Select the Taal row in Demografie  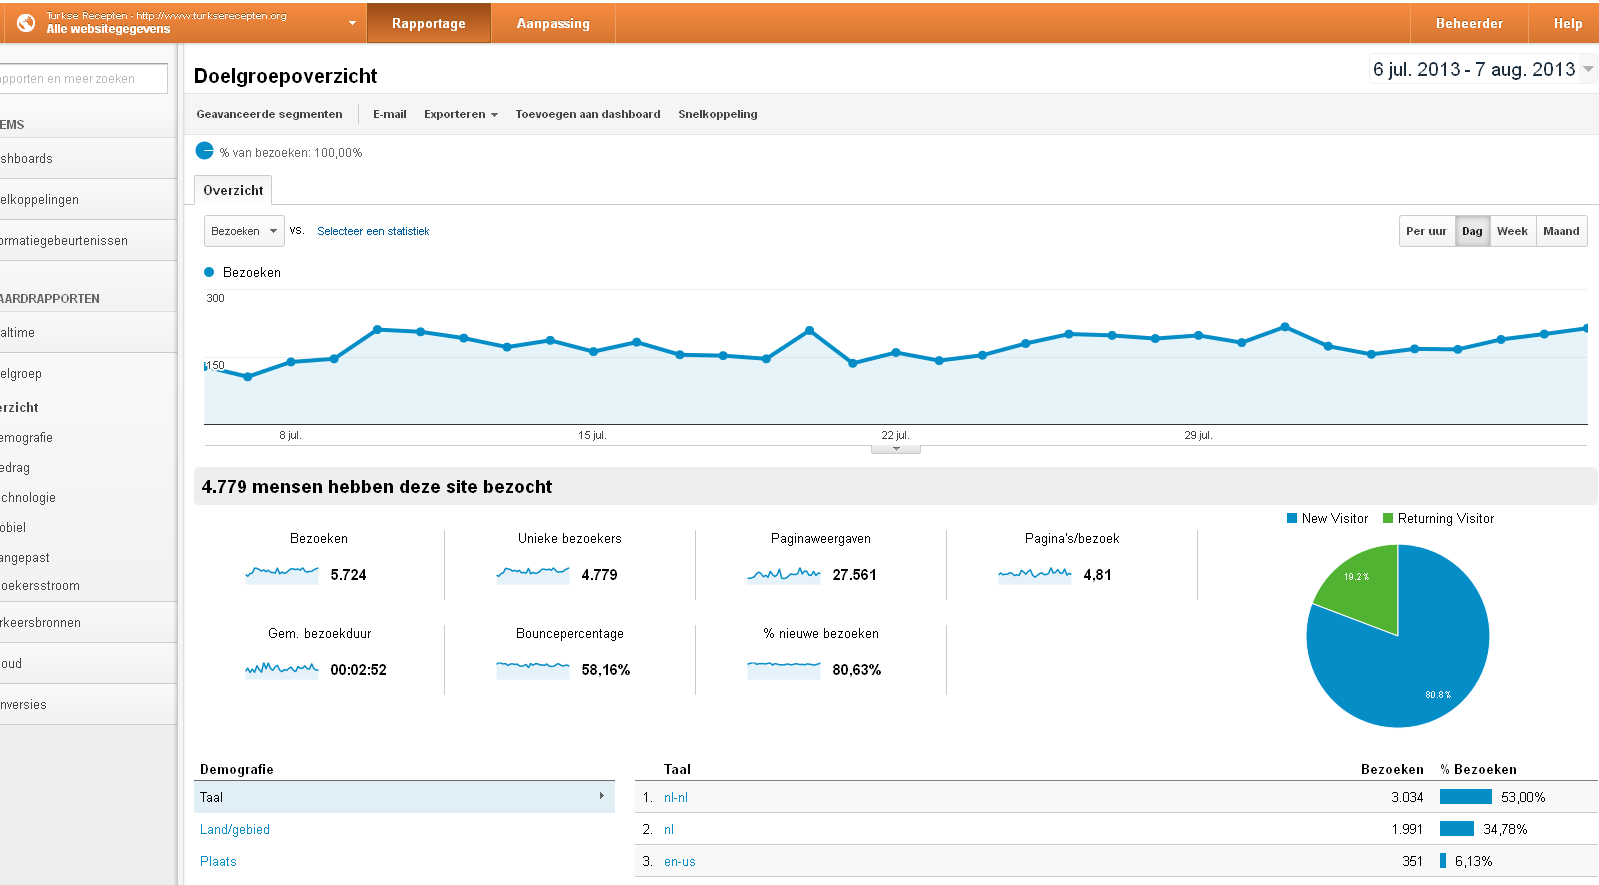(404, 797)
